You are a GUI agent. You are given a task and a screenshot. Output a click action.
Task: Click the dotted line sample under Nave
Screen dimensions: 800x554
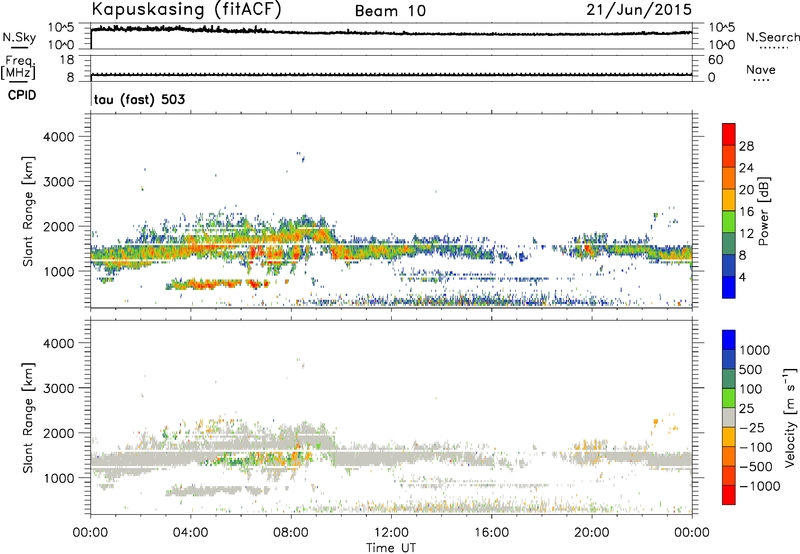click(761, 80)
